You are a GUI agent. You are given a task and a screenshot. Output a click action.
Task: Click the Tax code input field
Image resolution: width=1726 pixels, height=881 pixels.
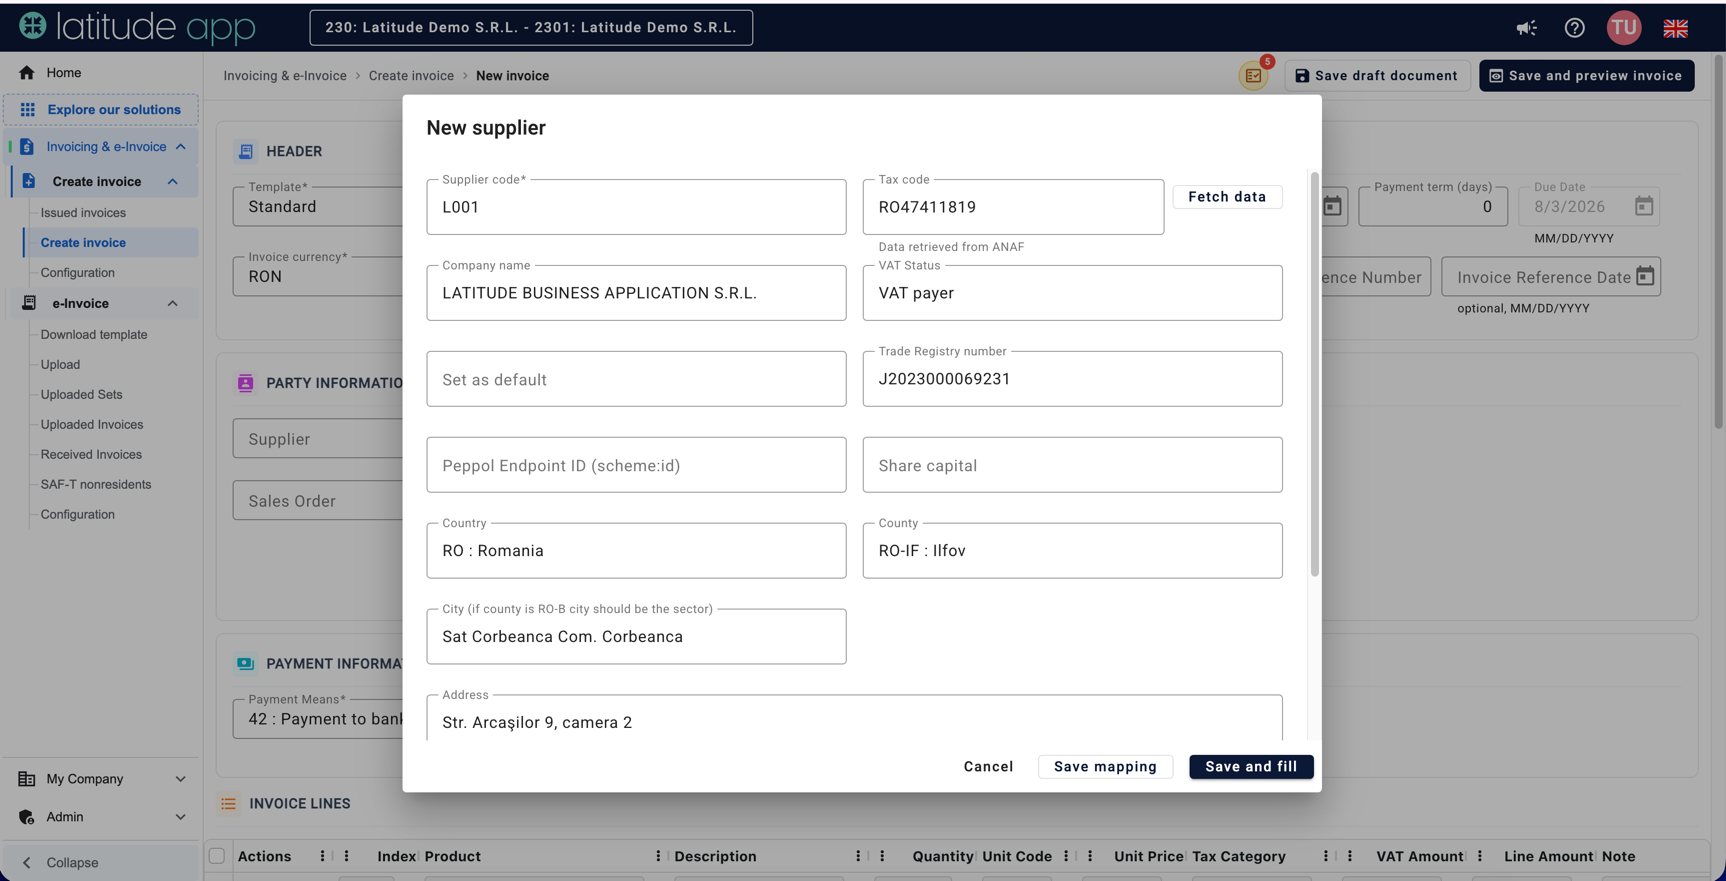[x=1013, y=207]
